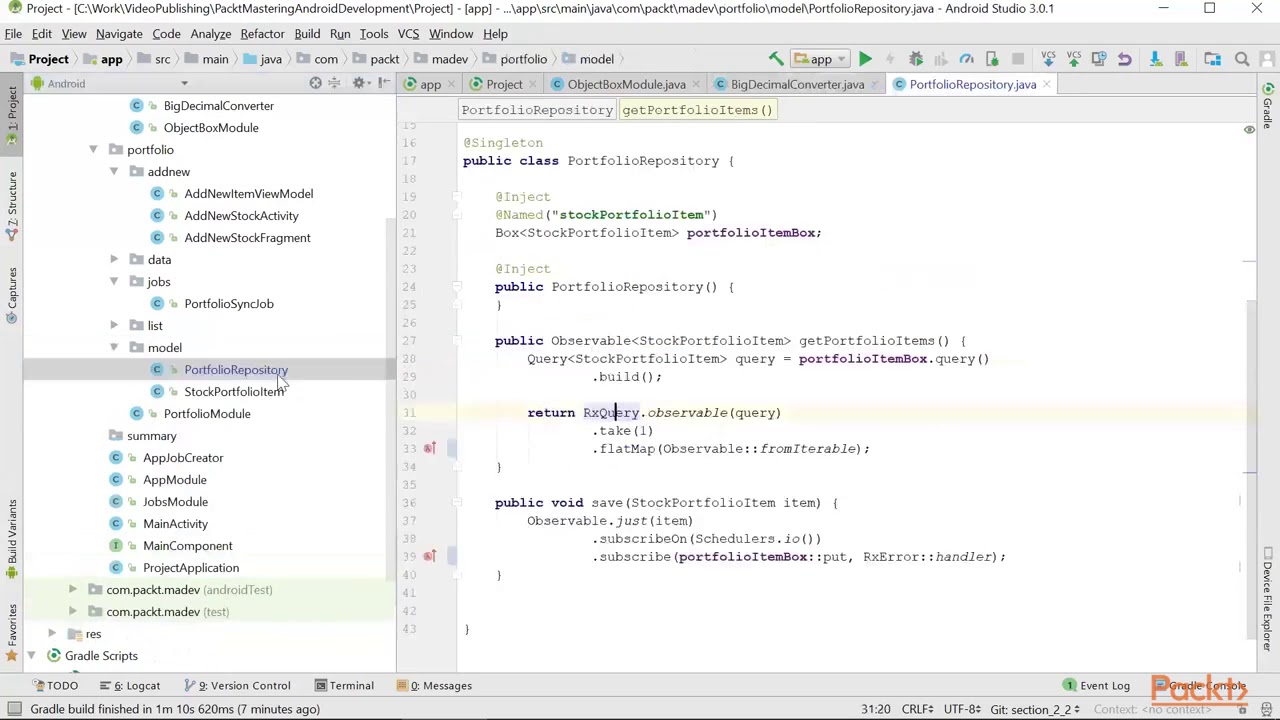The height and width of the screenshot is (720, 1280).
Task: Click gutter lambda icon on line 33
Action: (429, 448)
